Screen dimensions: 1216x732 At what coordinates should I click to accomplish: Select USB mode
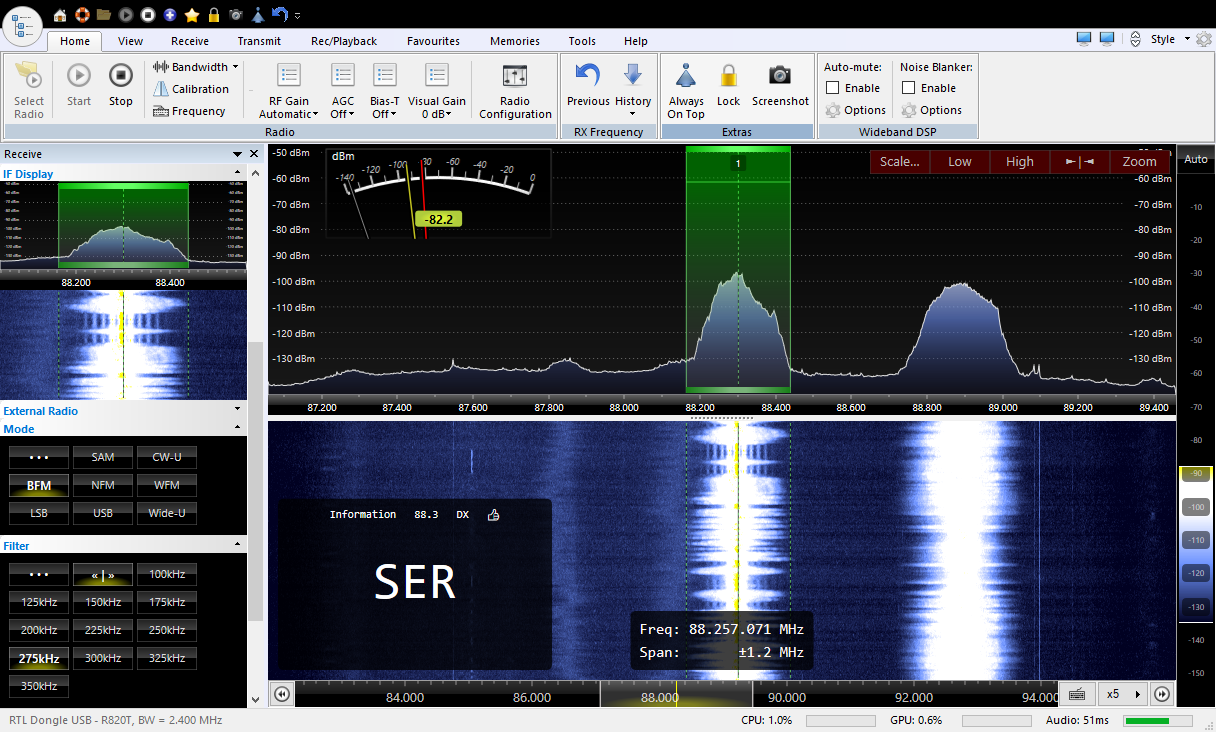[x=103, y=513]
